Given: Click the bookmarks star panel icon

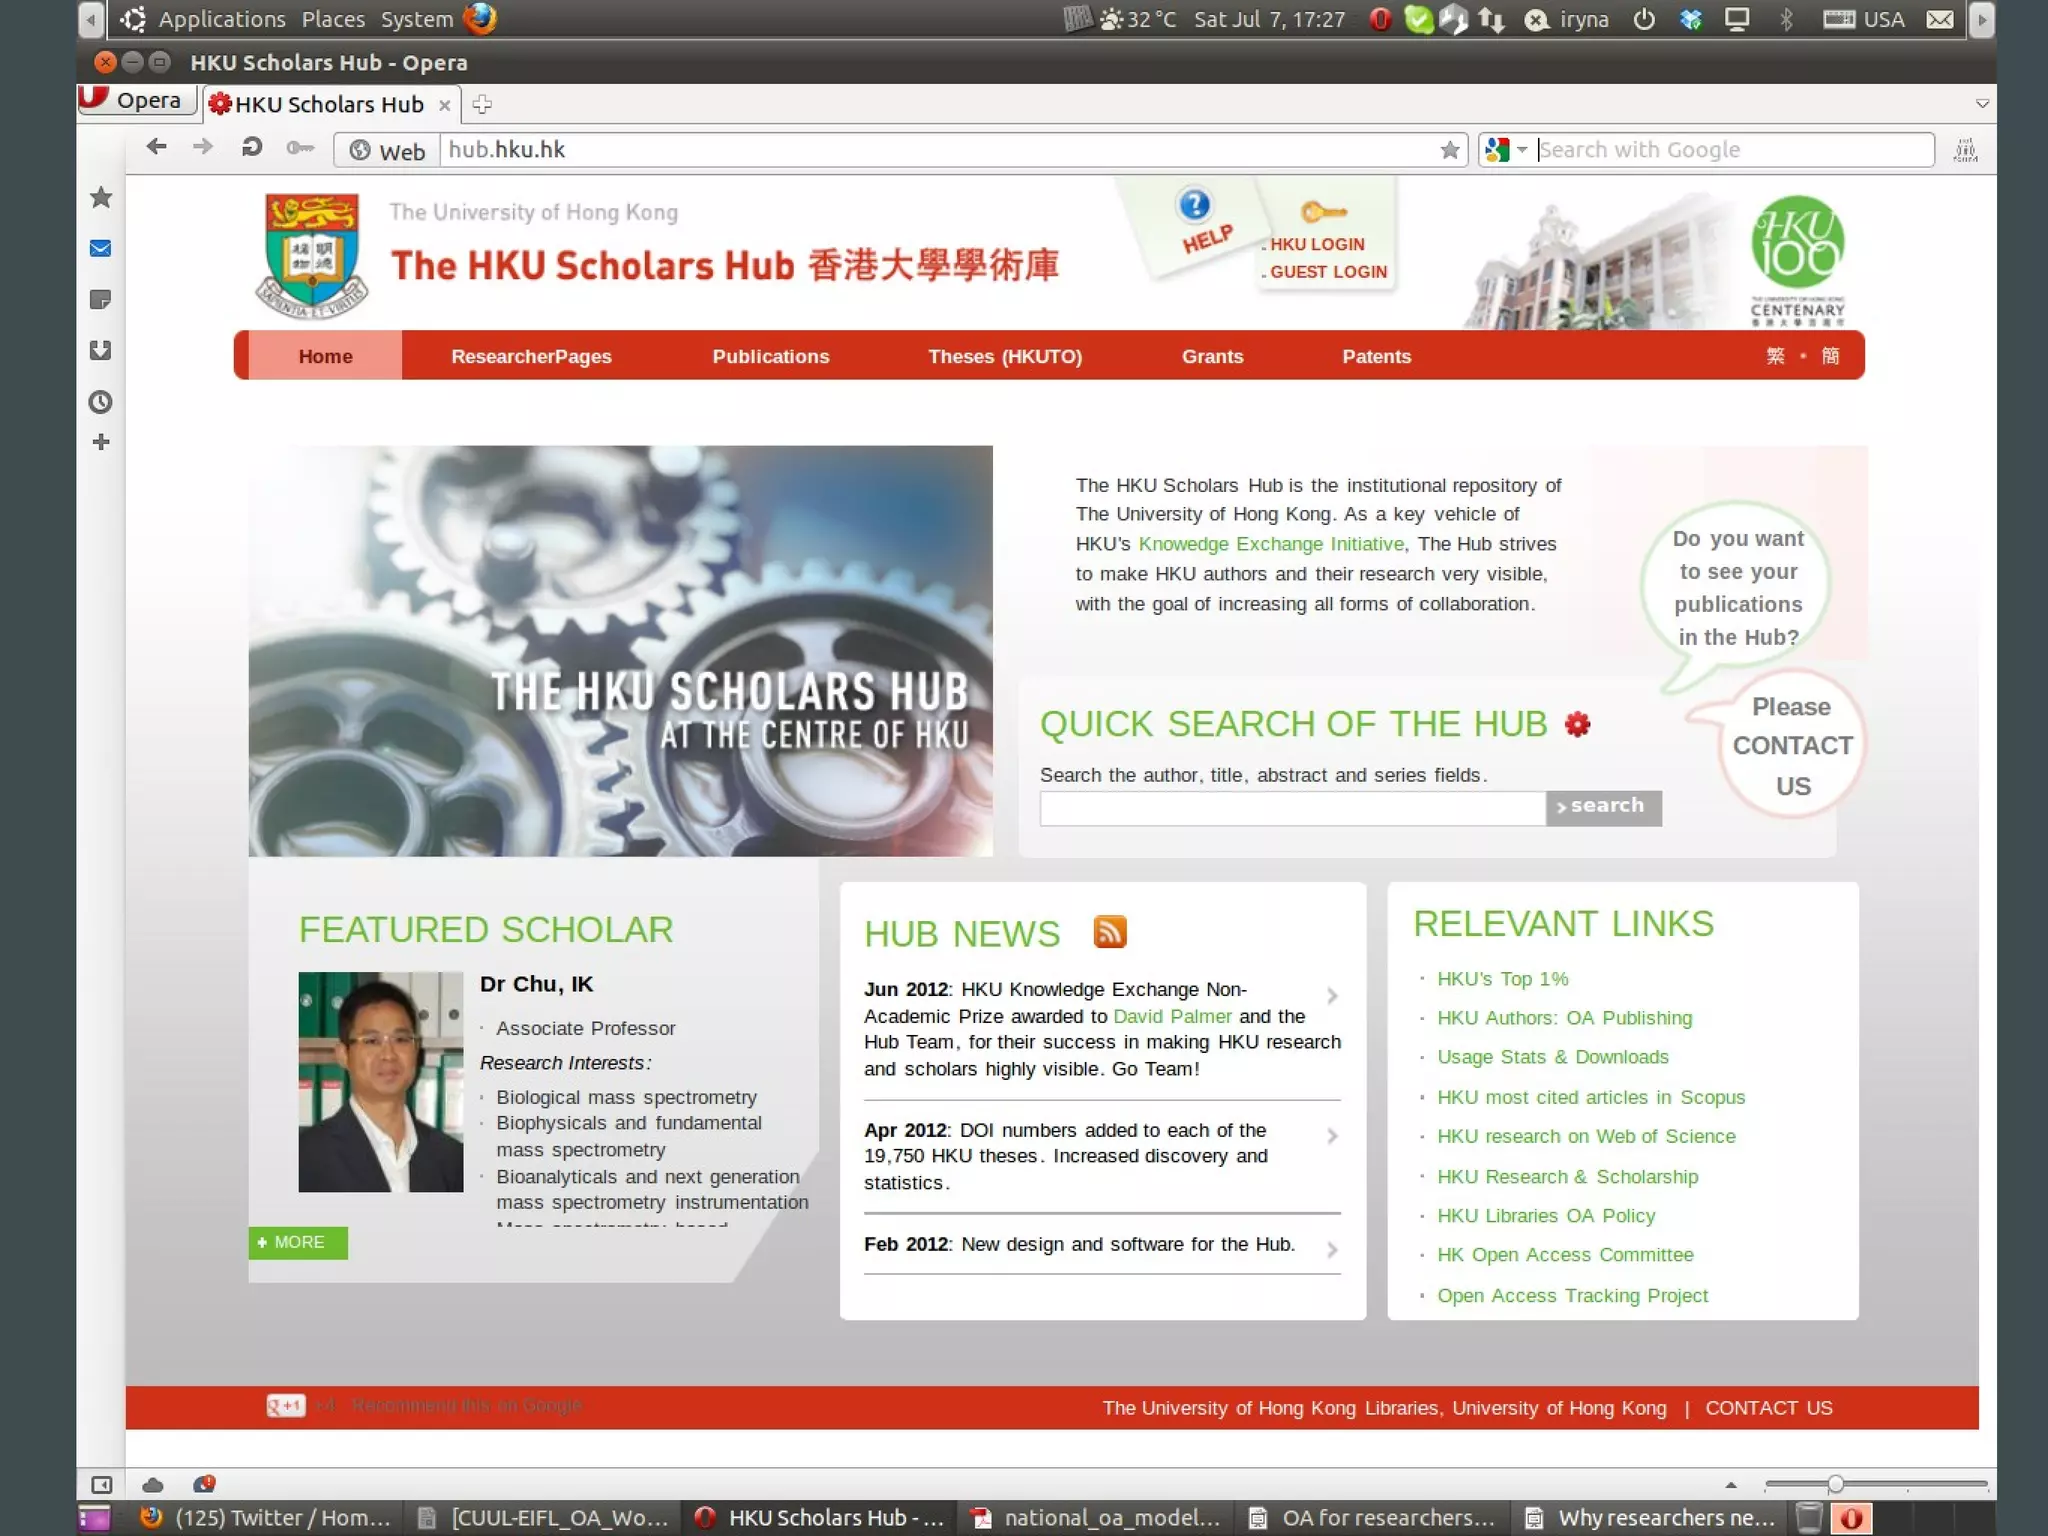Looking at the screenshot, I should (101, 197).
